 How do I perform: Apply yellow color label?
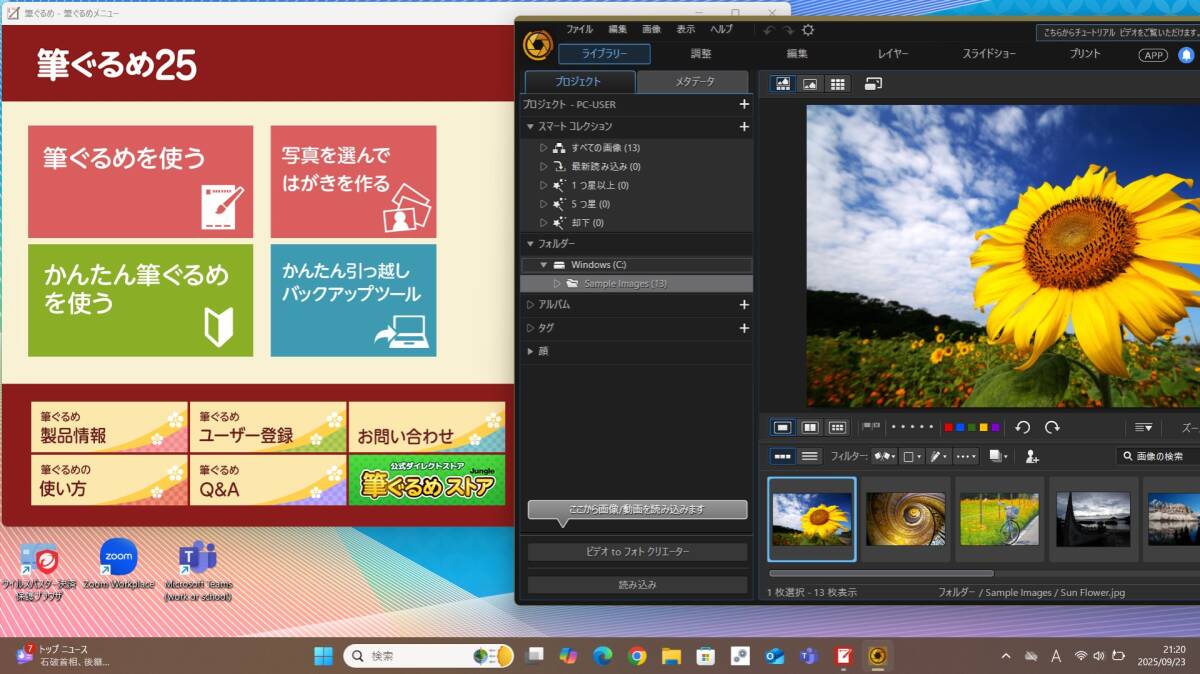coord(984,427)
